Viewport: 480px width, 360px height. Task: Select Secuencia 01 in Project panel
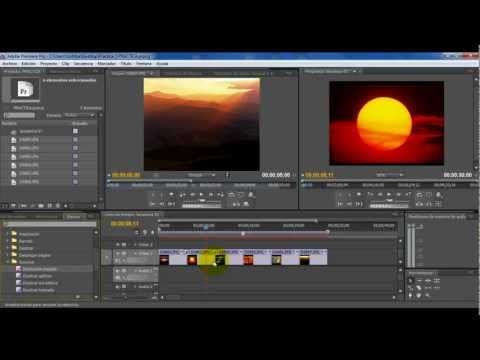click(30, 132)
